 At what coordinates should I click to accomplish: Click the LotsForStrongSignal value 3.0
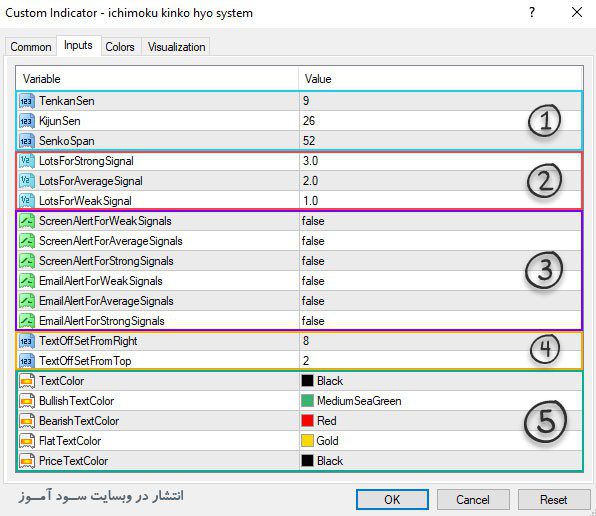click(x=310, y=161)
